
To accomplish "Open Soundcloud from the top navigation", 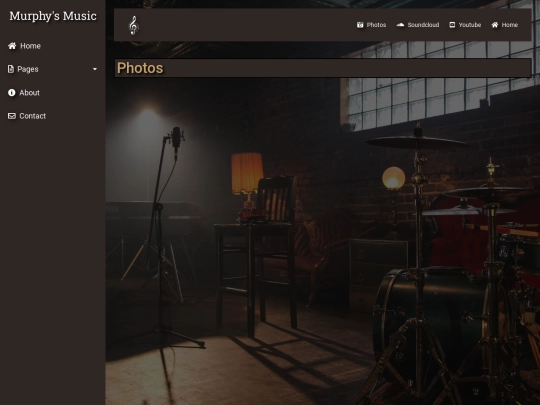I will coord(418,25).
